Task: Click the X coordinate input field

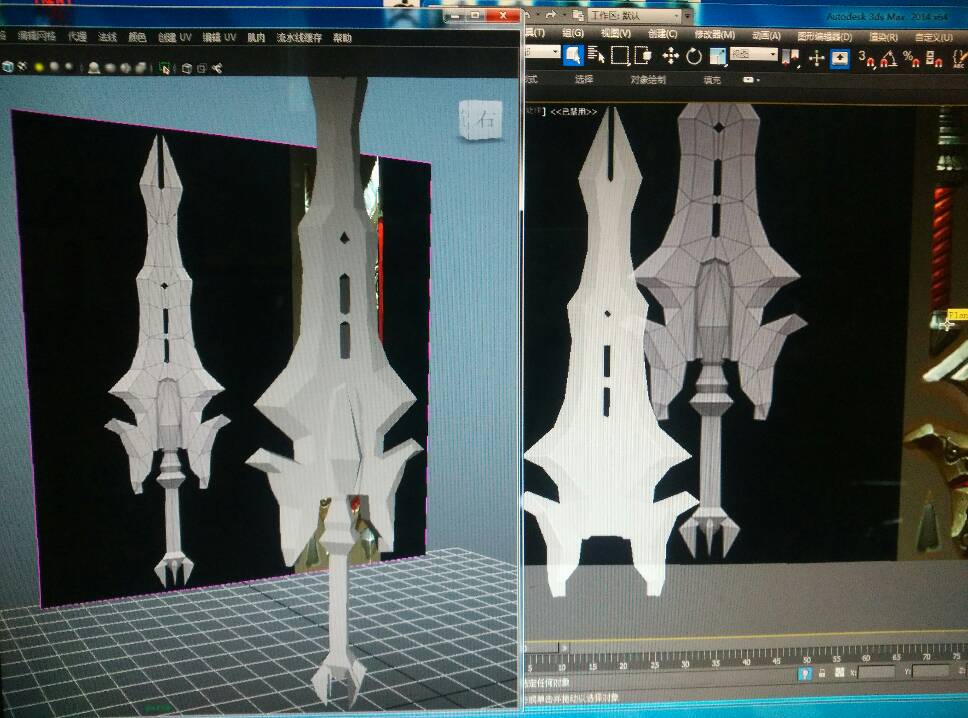Action: tap(876, 672)
